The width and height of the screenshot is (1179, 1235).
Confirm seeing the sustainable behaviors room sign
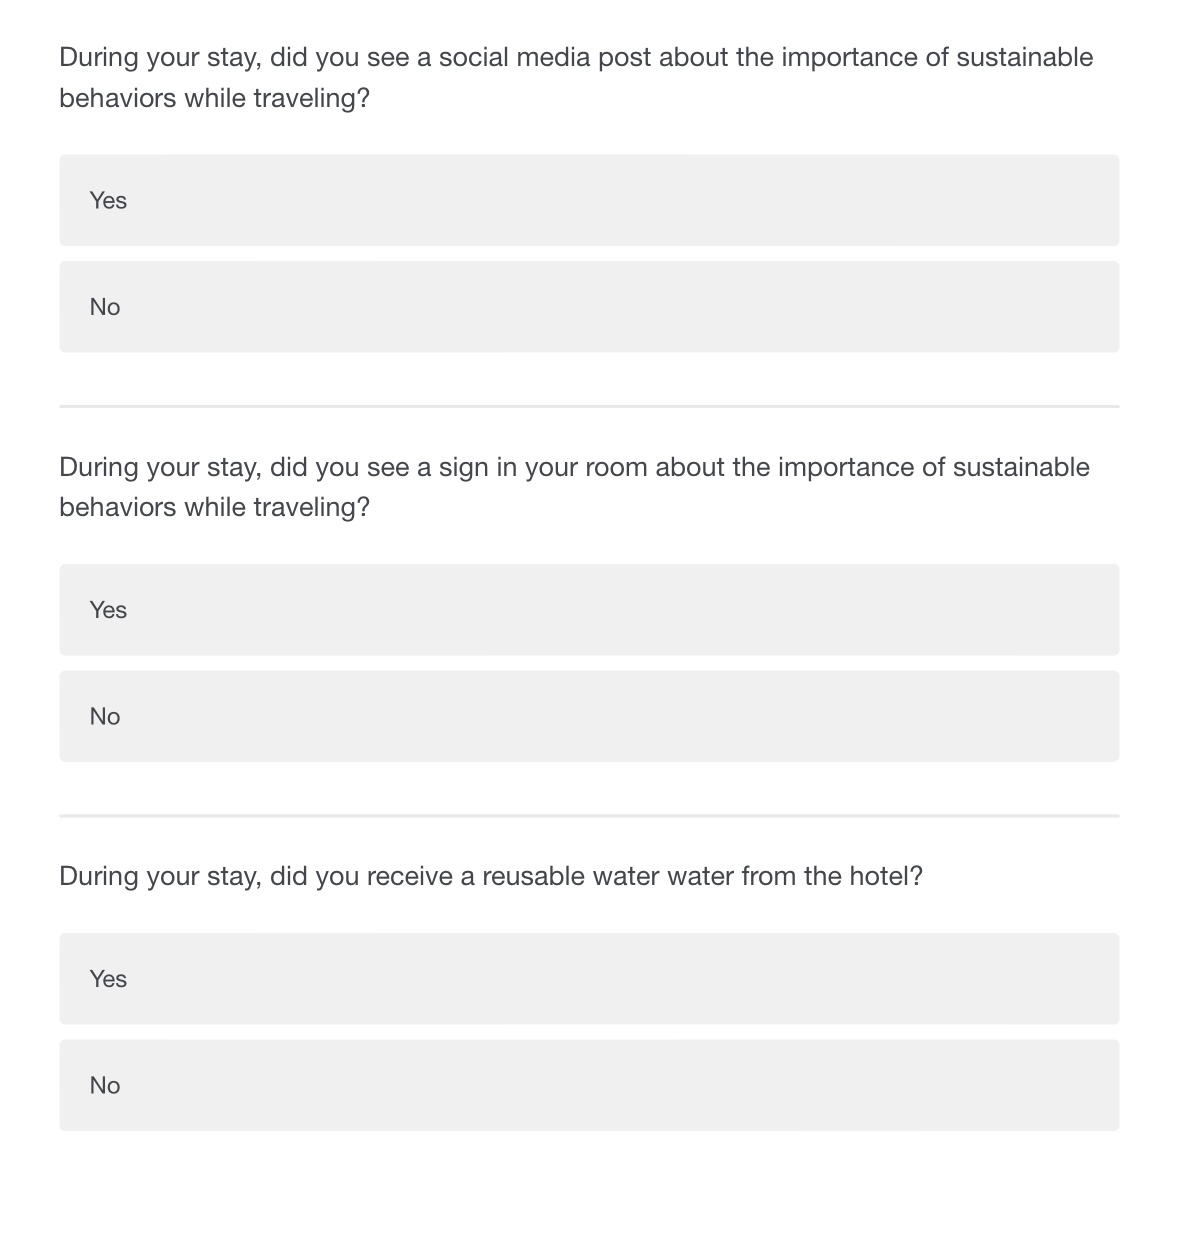coord(589,610)
